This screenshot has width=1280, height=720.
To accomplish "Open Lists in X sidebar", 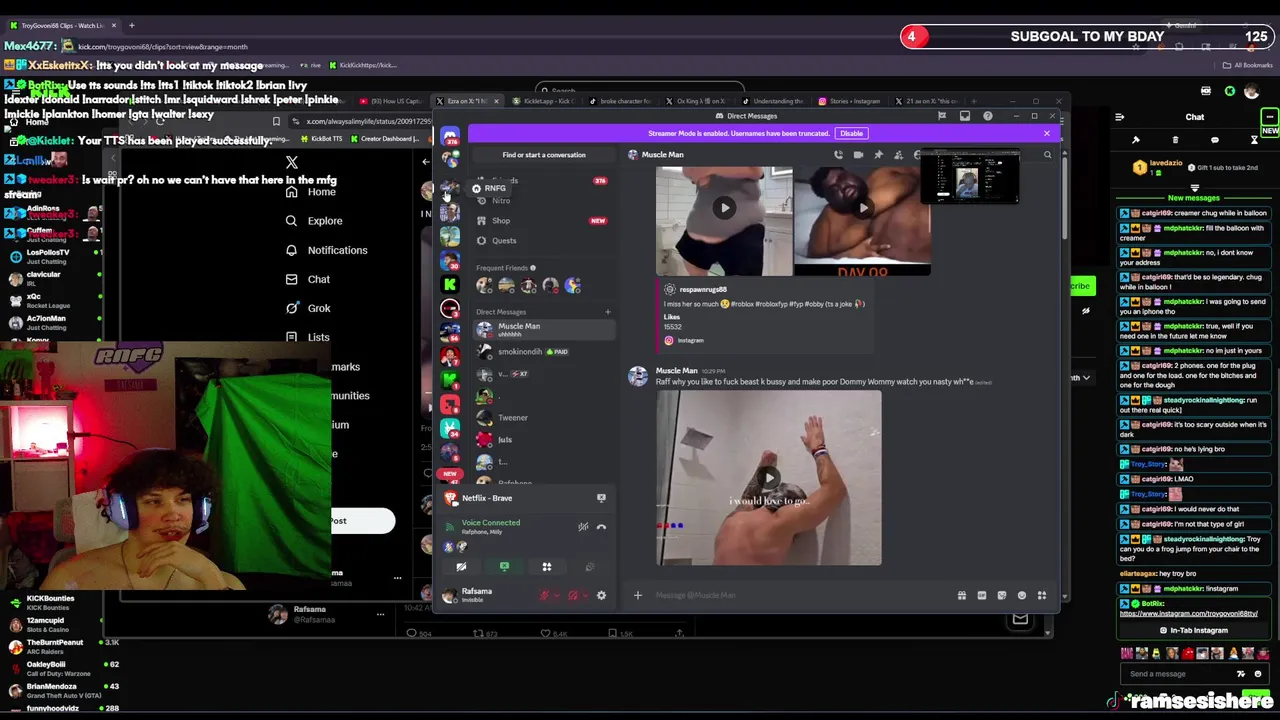I will point(308,337).
